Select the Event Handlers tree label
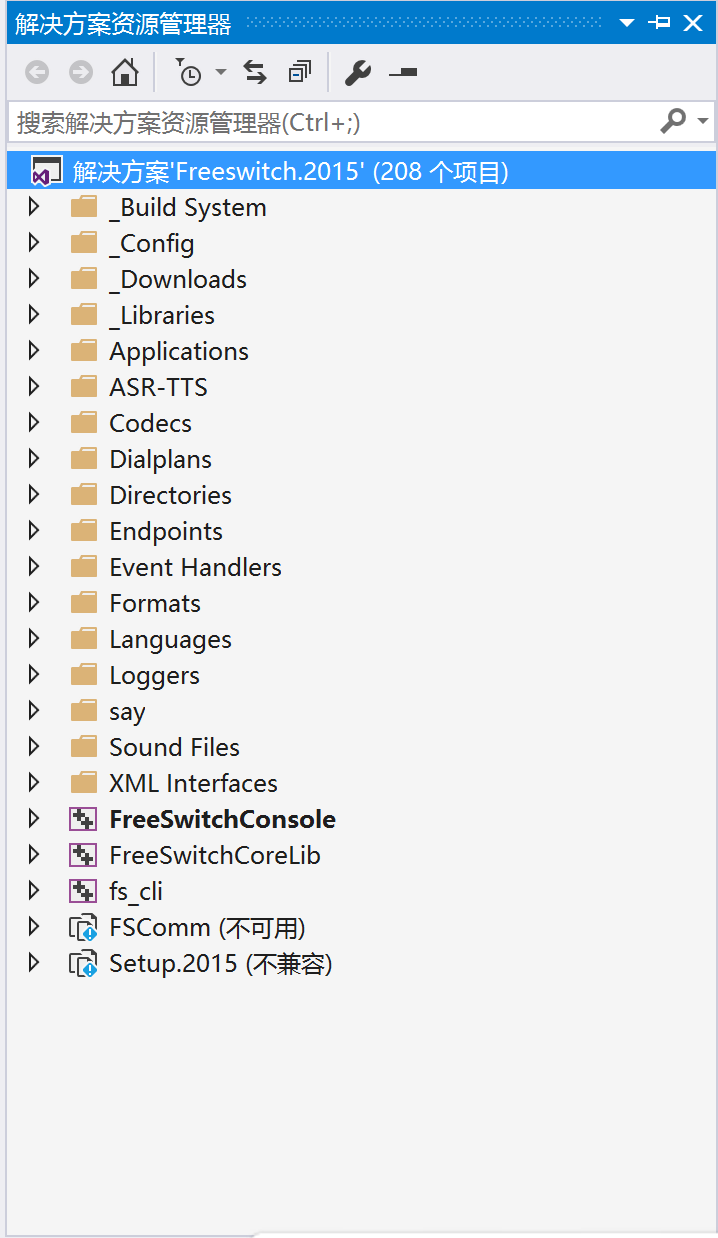Screen dimensions: 718x1238 point(195,567)
